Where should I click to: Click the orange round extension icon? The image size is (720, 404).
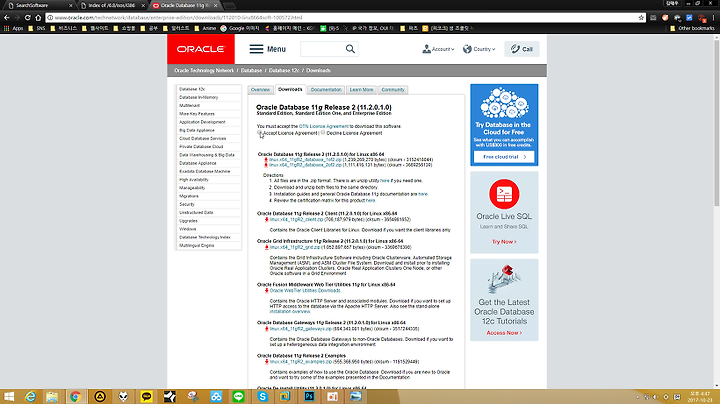[x=665, y=17]
